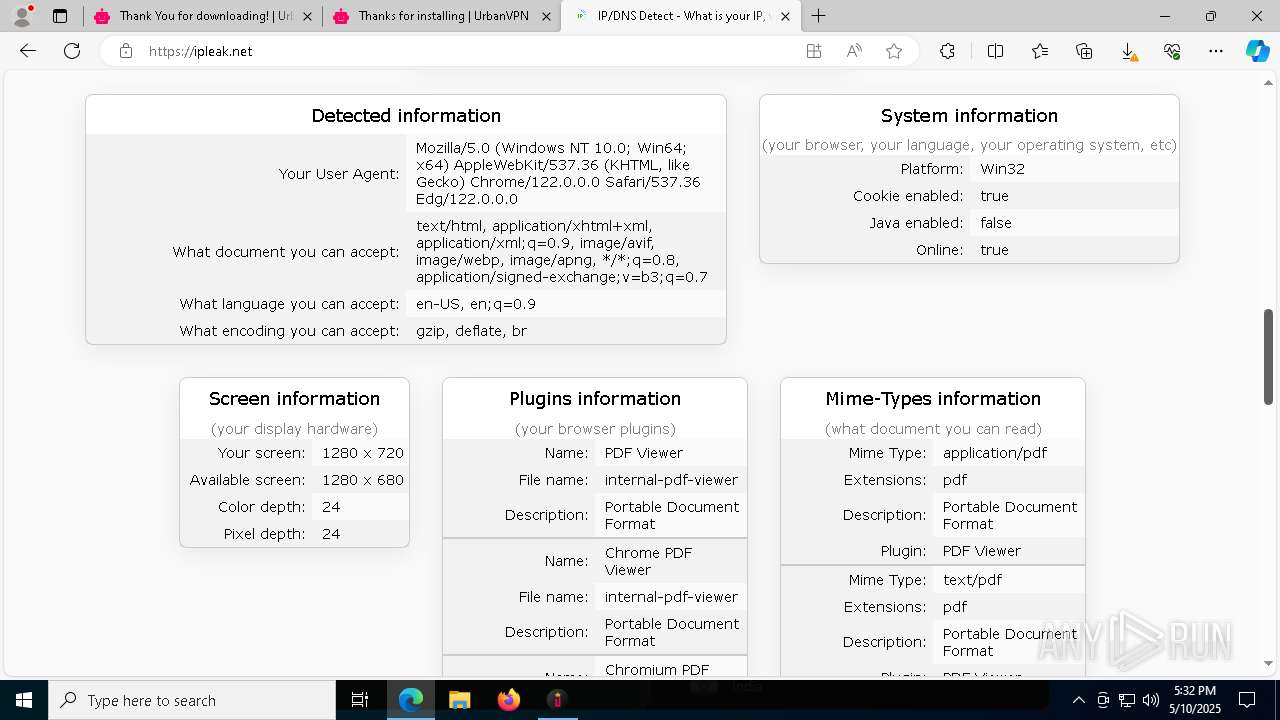This screenshot has width=1280, height=720.
Task: Show hidden system tray icons
Action: (x=1078, y=700)
